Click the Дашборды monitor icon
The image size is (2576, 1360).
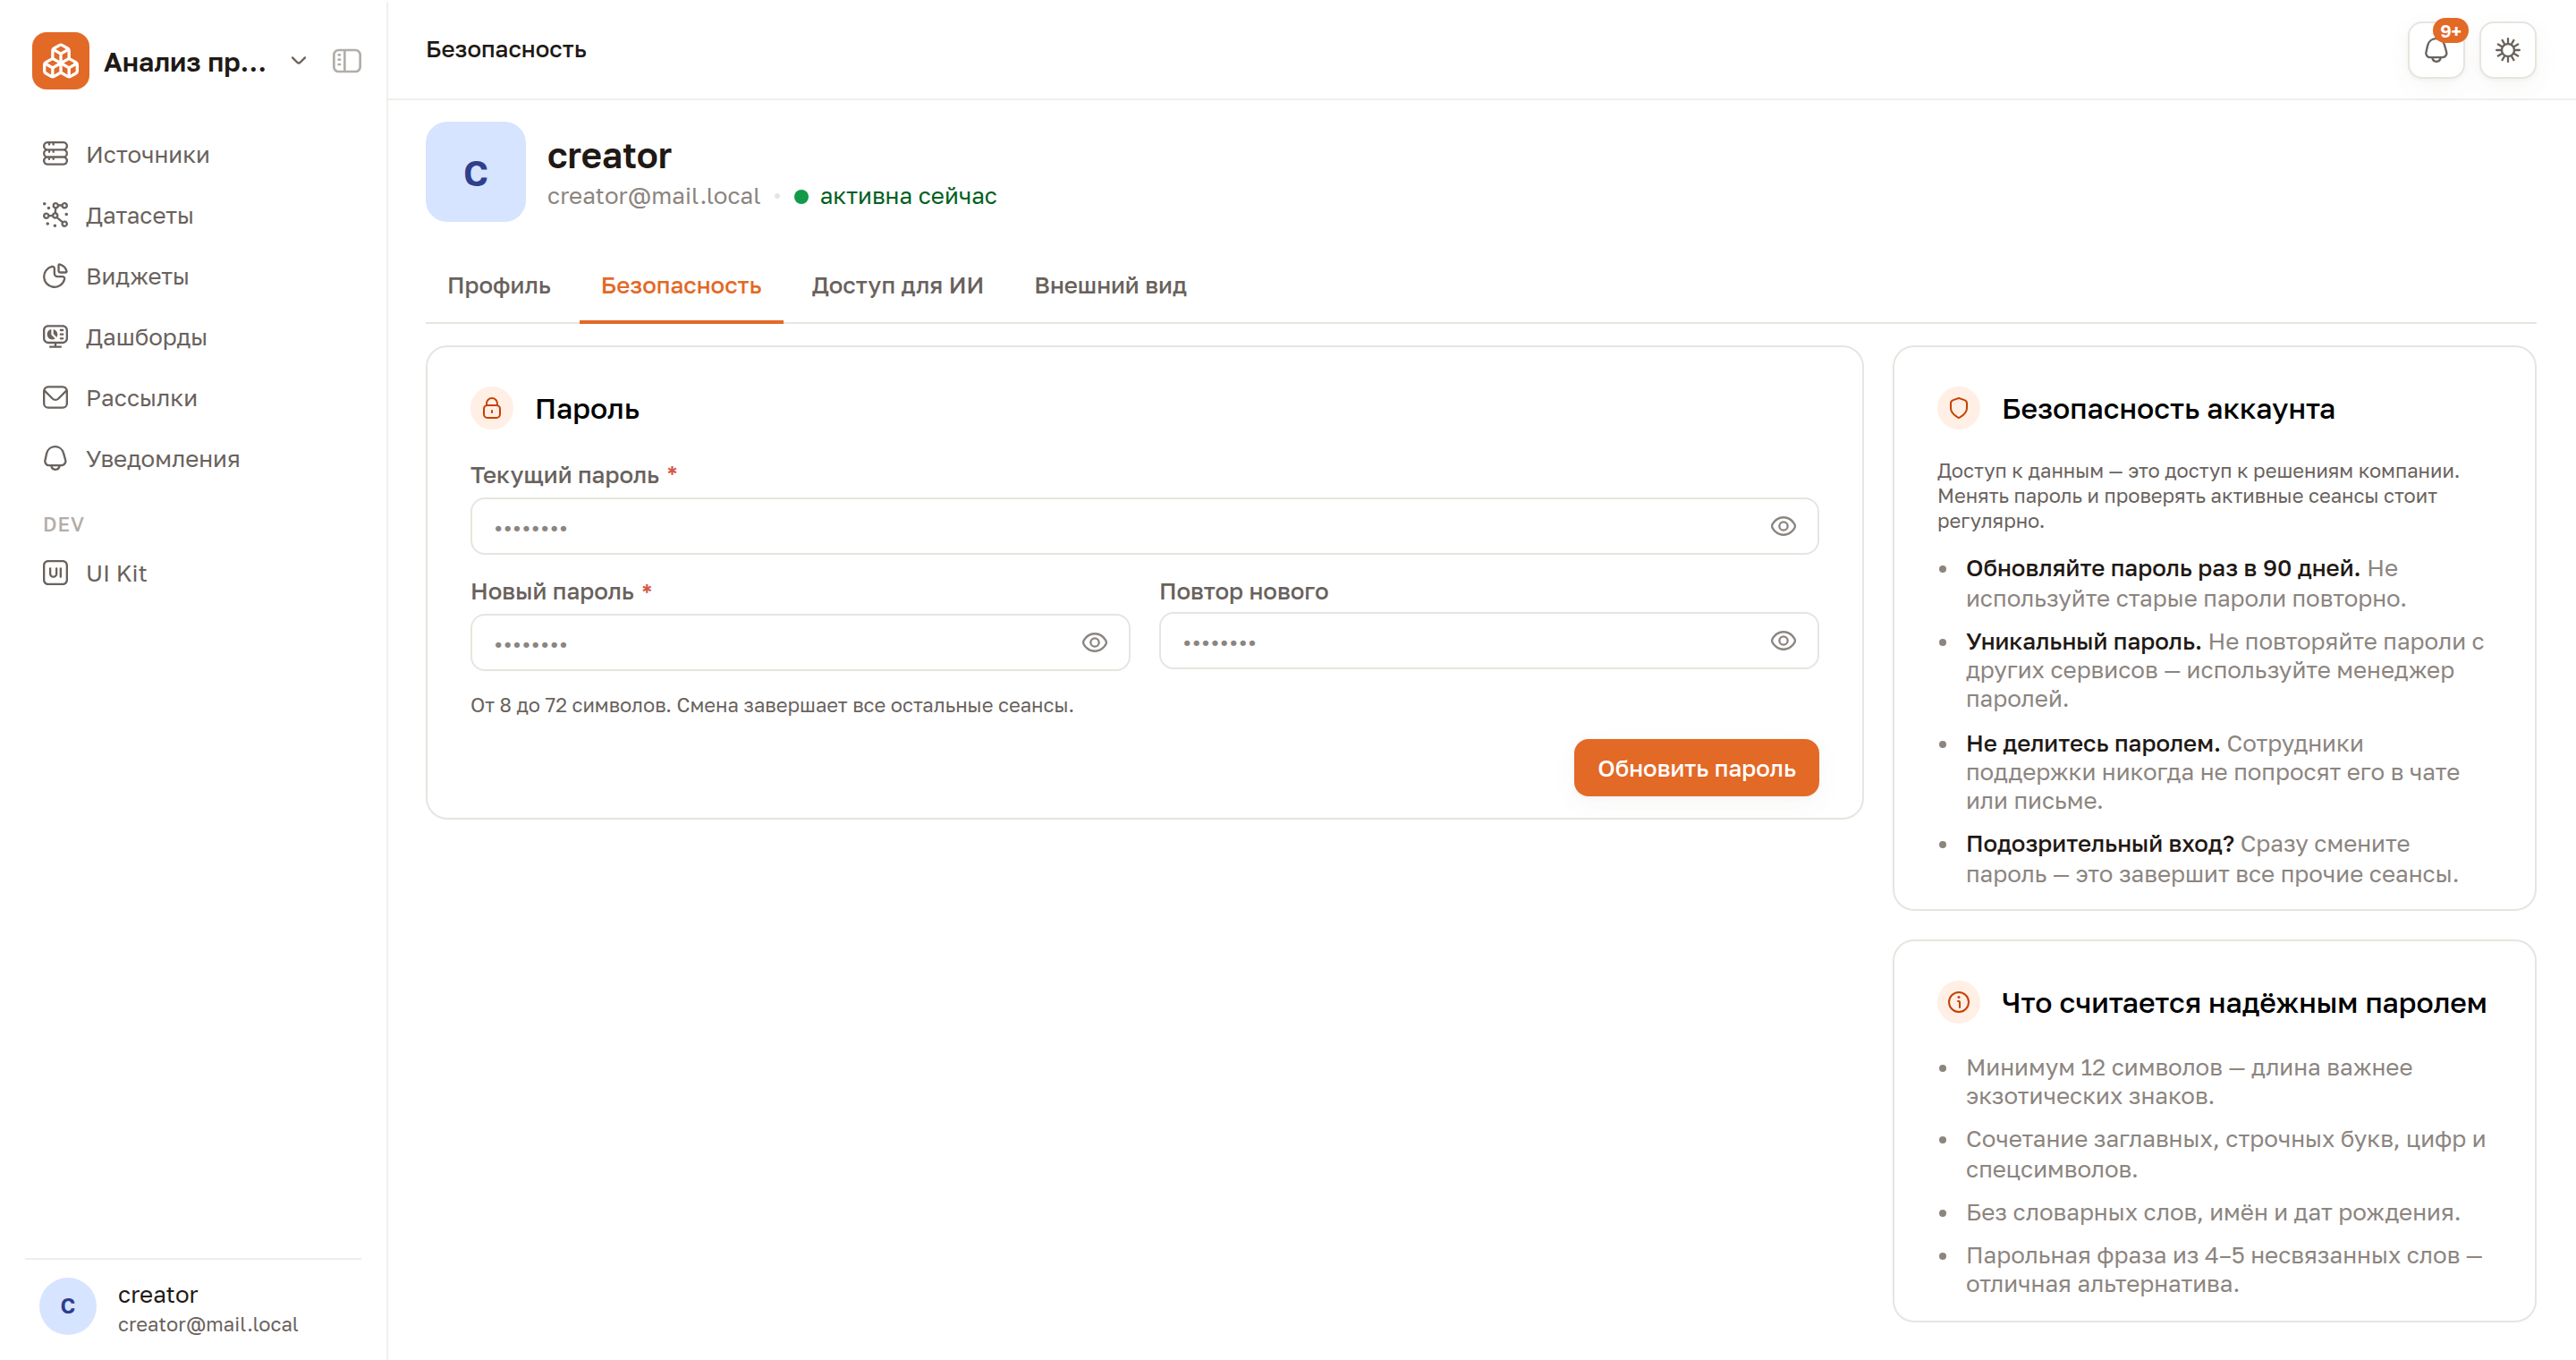(55, 337)
